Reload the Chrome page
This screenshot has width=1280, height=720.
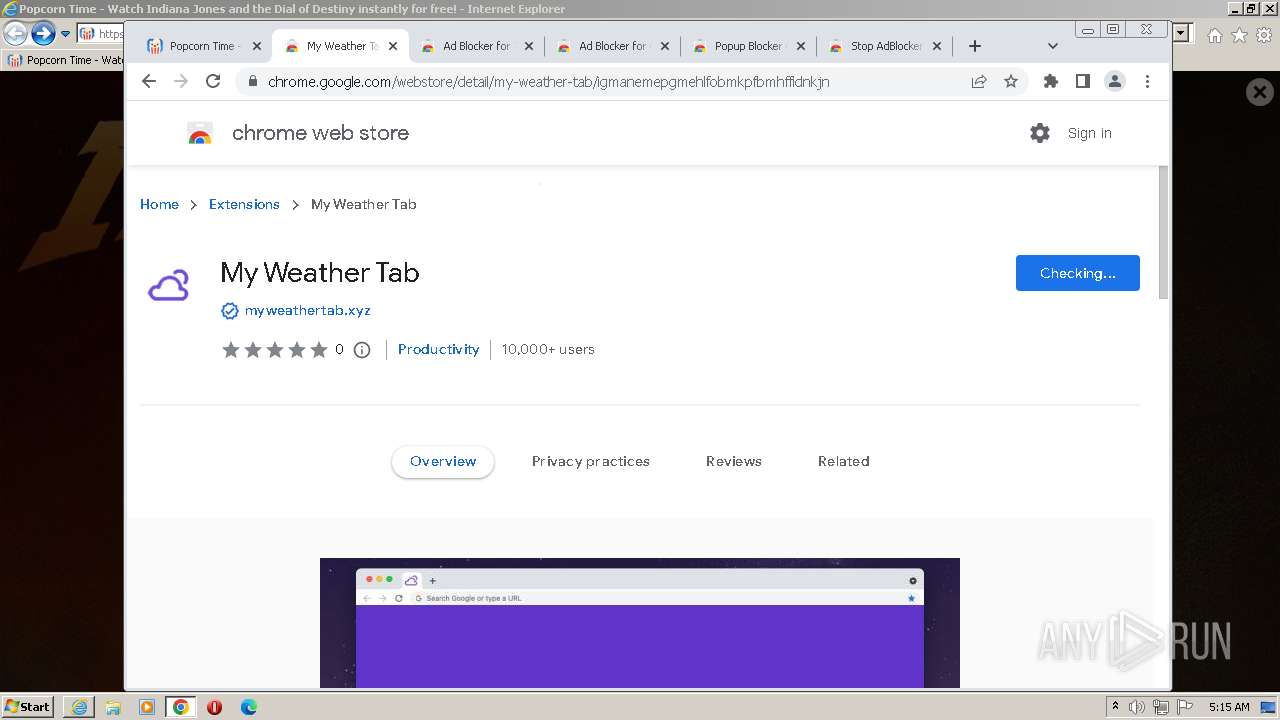(x=213, y=81)
